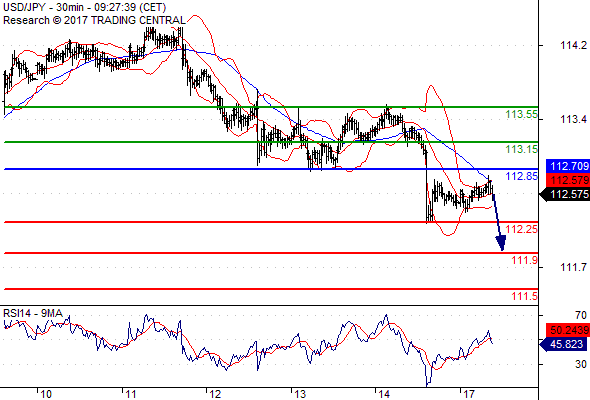Select the 113.15 green resistance label
590x400 pixels.
click(522, 149)
